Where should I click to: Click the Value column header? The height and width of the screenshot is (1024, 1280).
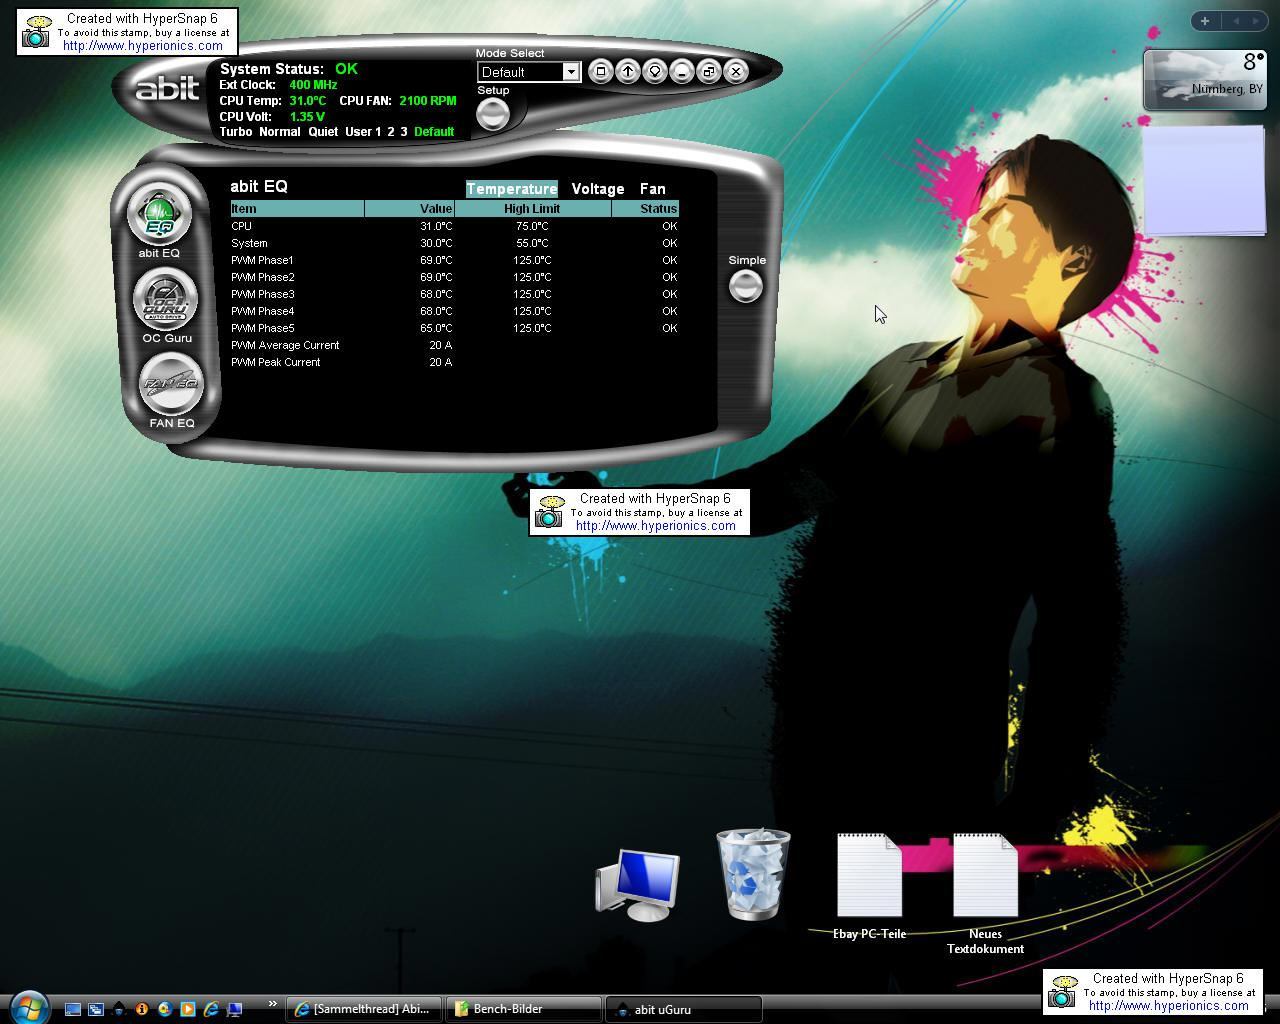click(x=410, y=209)
